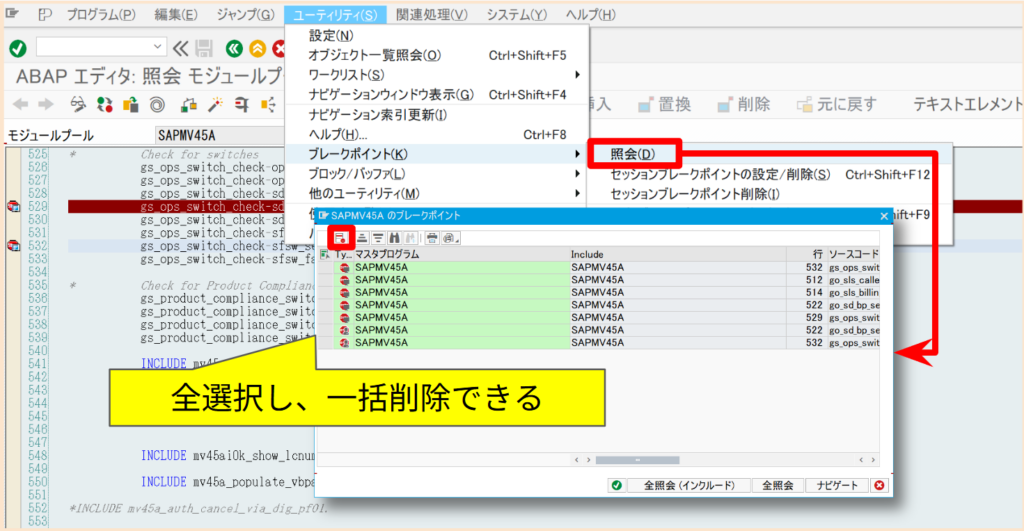Select 照会(D) in breakpoint submenu
This screenshot has width=1024, height=531.
(633, 154)
